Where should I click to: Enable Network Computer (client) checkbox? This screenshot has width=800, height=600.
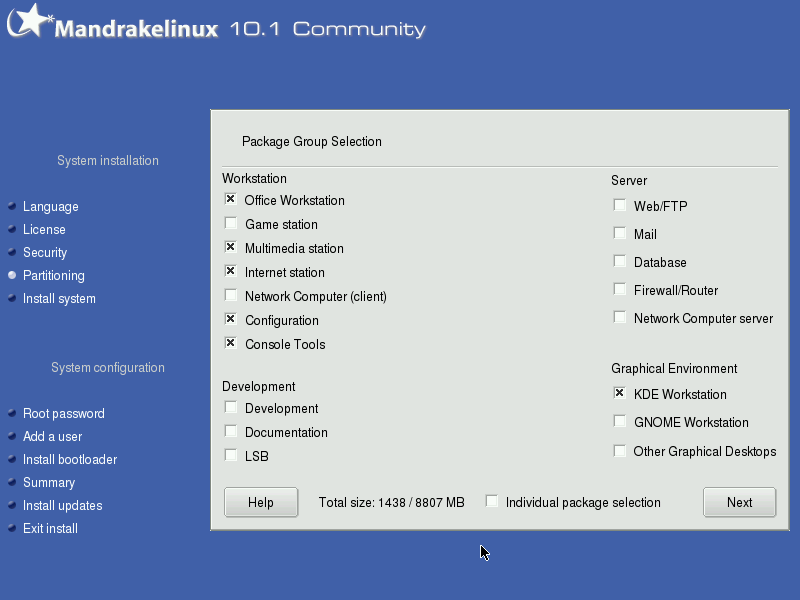pyautogui.click(x=231, y=295)
